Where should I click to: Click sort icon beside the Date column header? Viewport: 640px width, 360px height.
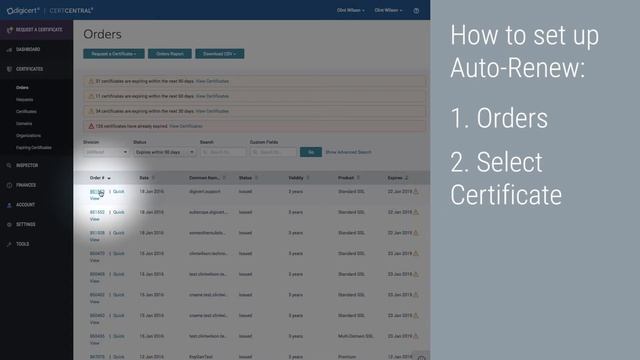pyautogui.click(x=153, y=178)
